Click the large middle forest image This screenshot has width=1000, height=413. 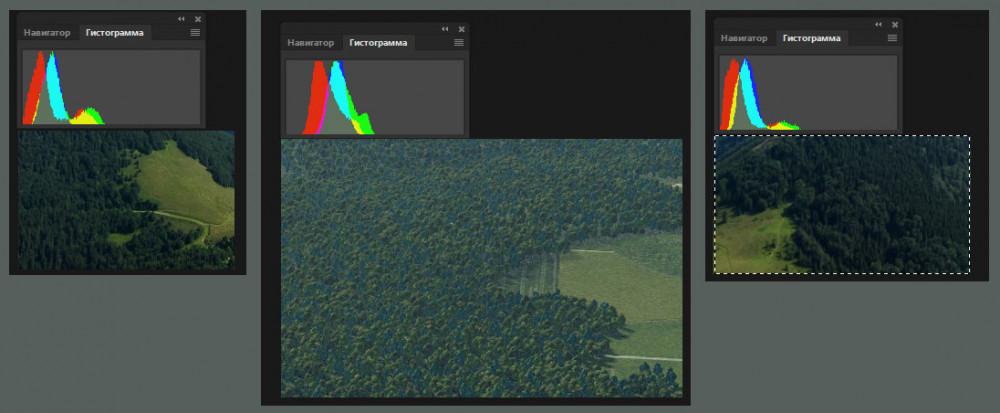(x=481, y=268)
